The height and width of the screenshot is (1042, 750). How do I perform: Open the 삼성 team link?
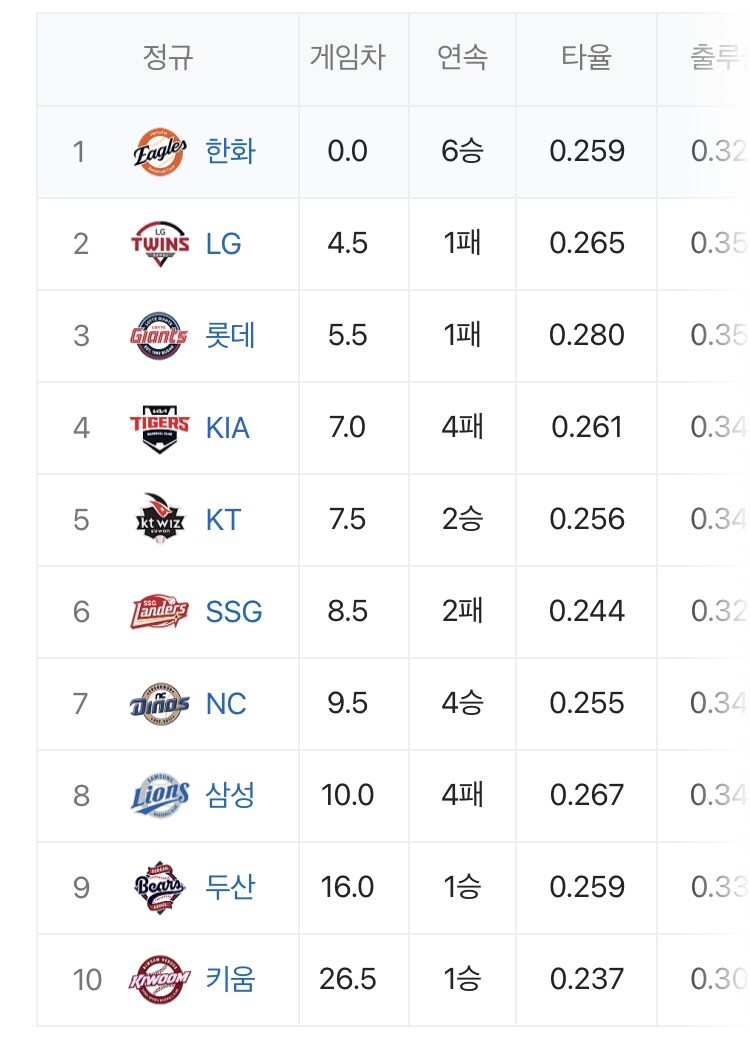pyautogui.click(x=231, y=795)
